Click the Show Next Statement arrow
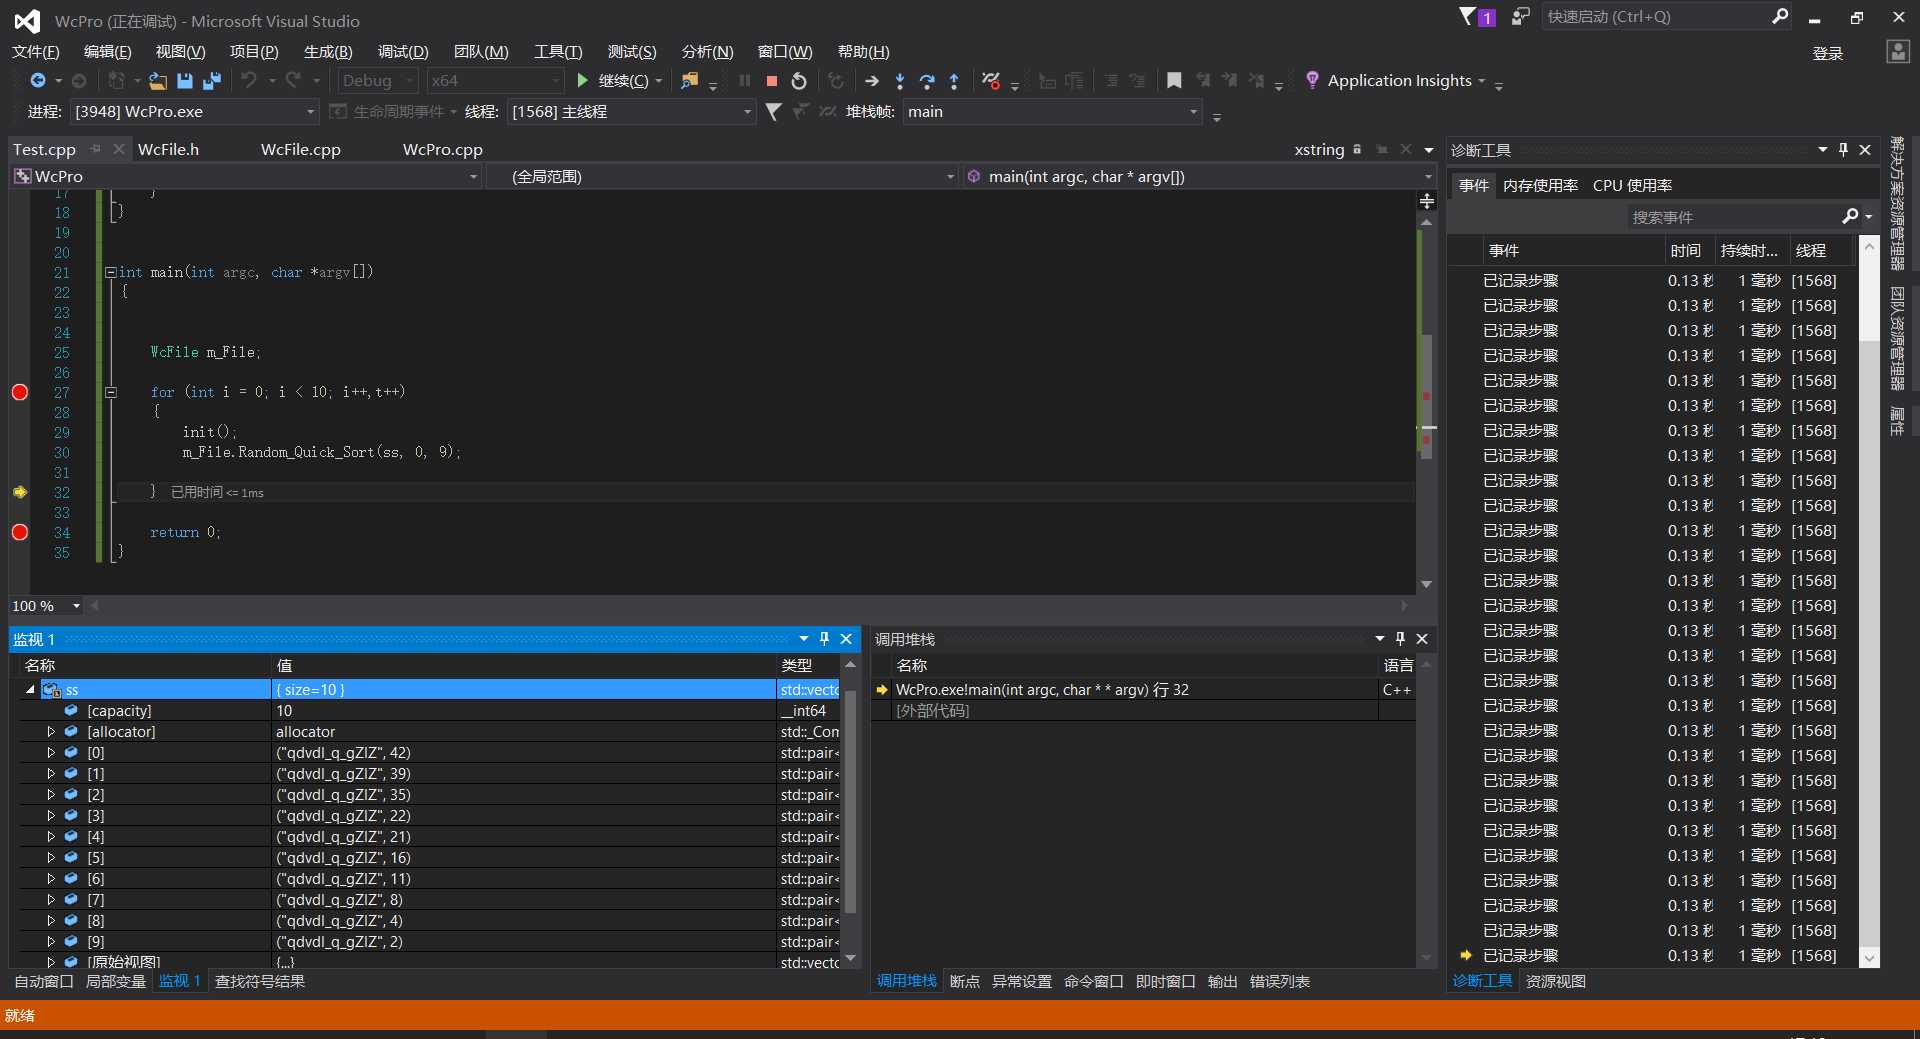 pos(872,81)
